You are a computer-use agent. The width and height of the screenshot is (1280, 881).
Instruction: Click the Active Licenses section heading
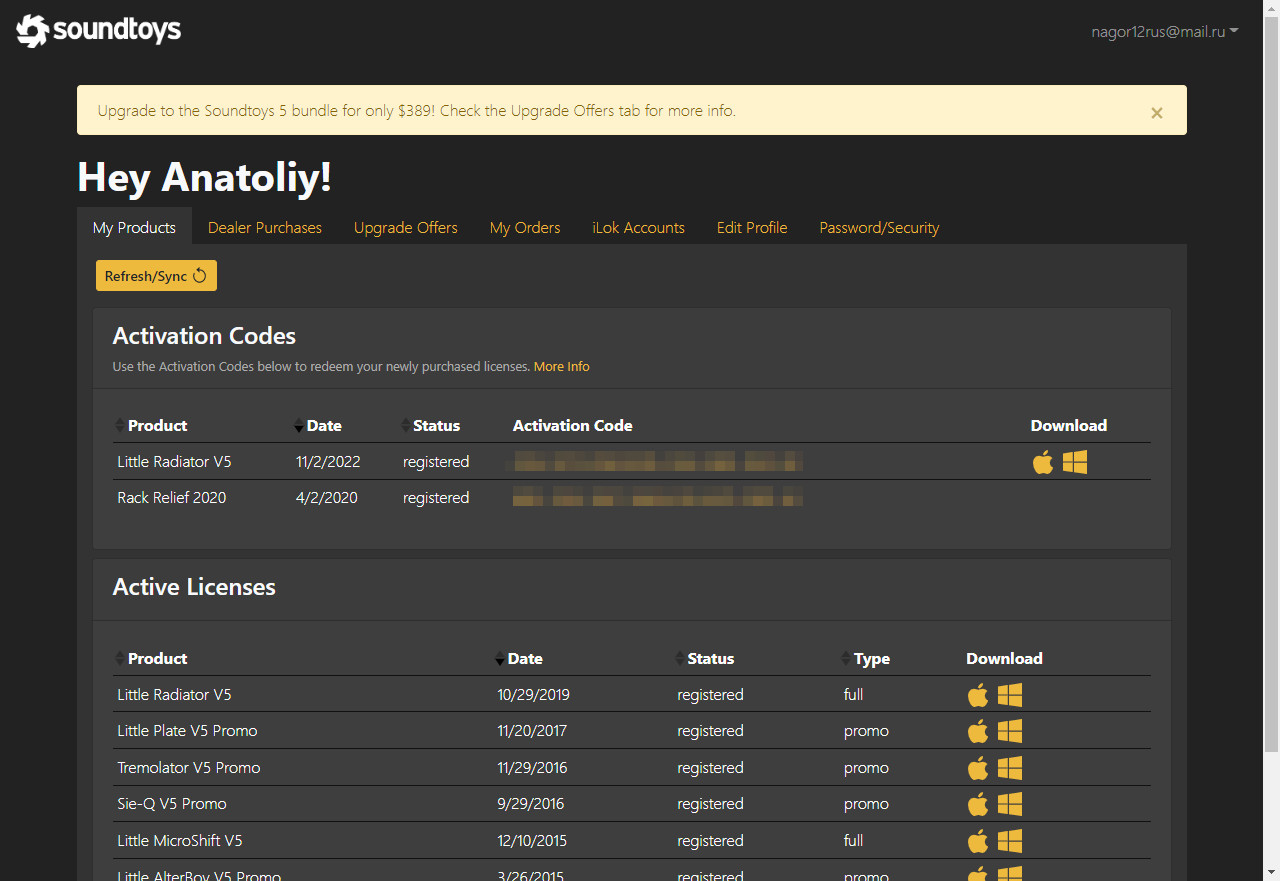(194, 587)
